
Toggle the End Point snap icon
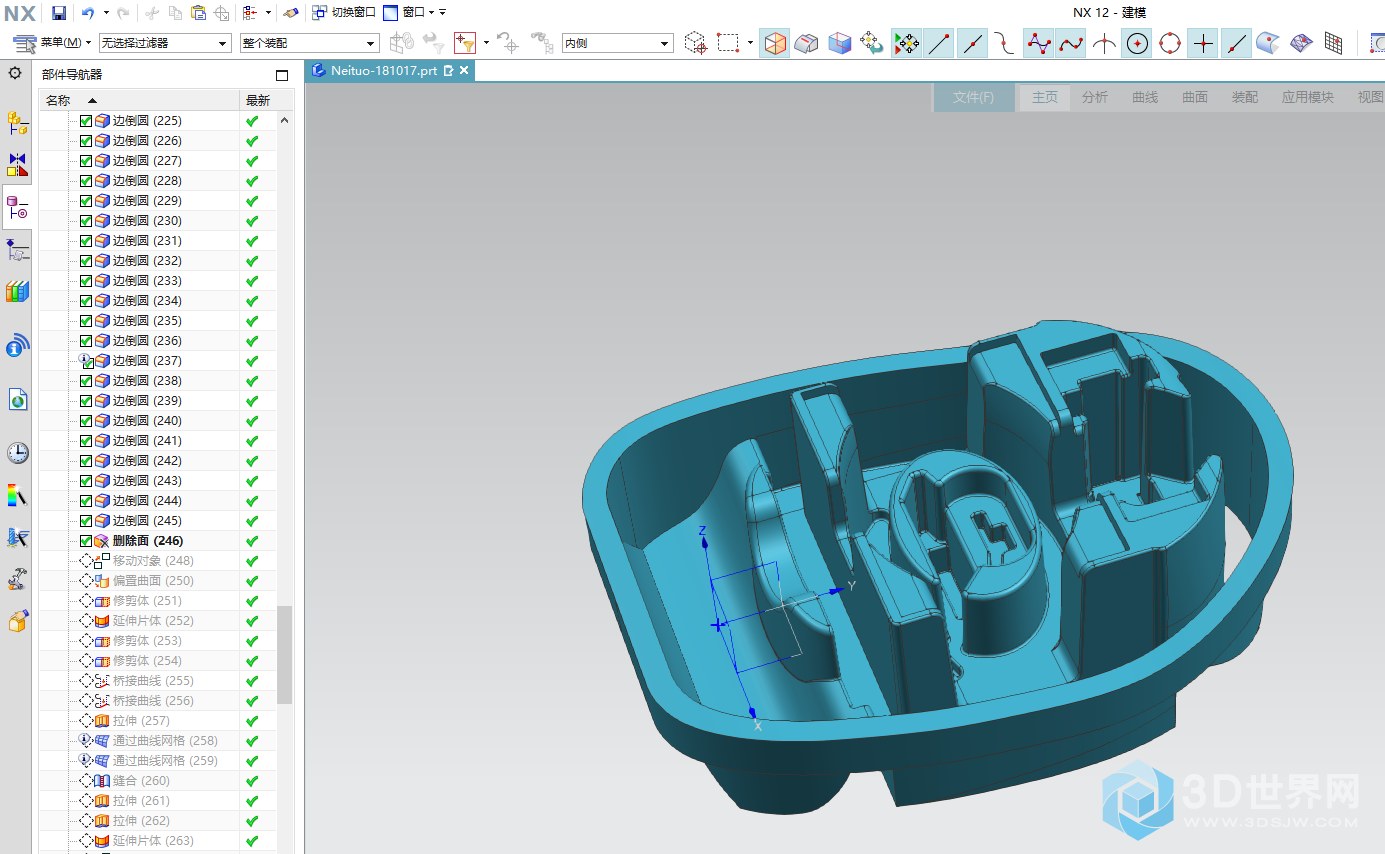(938, 43)
